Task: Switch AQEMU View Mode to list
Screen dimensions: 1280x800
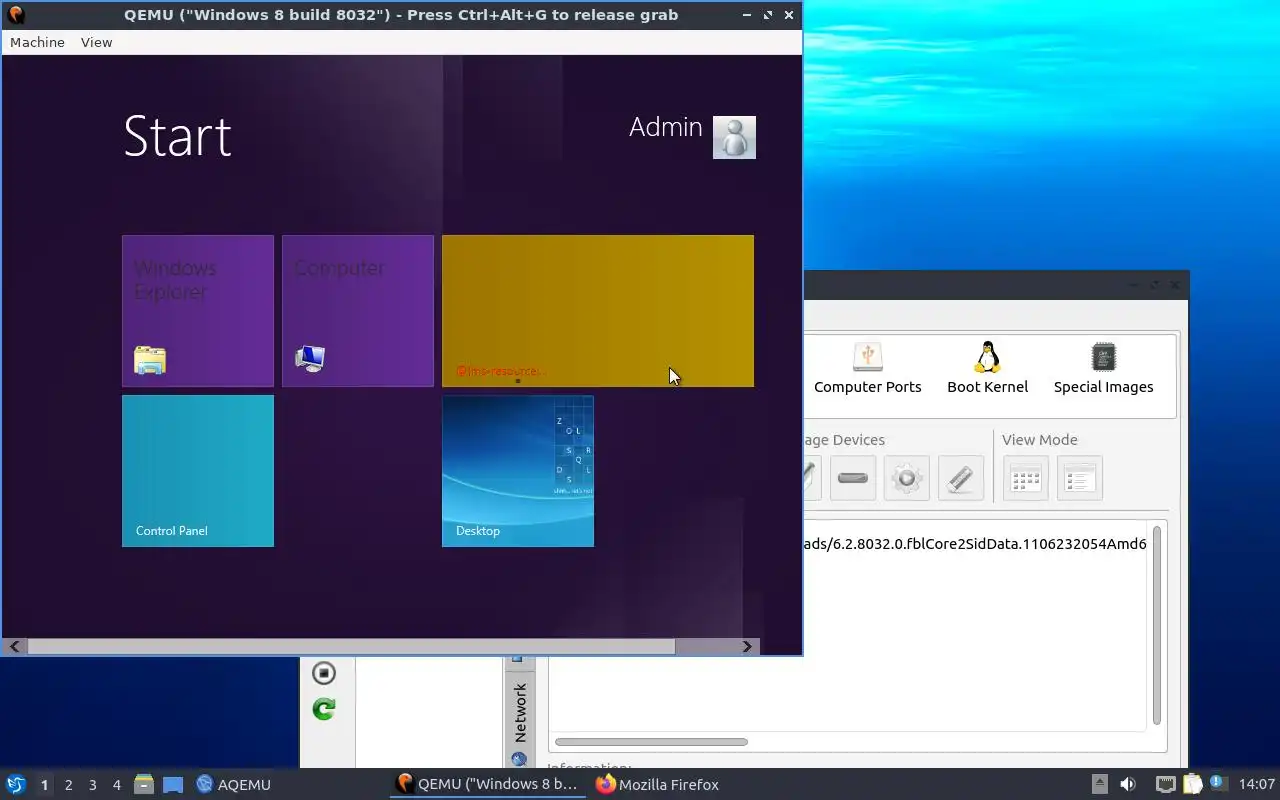Action: [x=1079, y=478]
